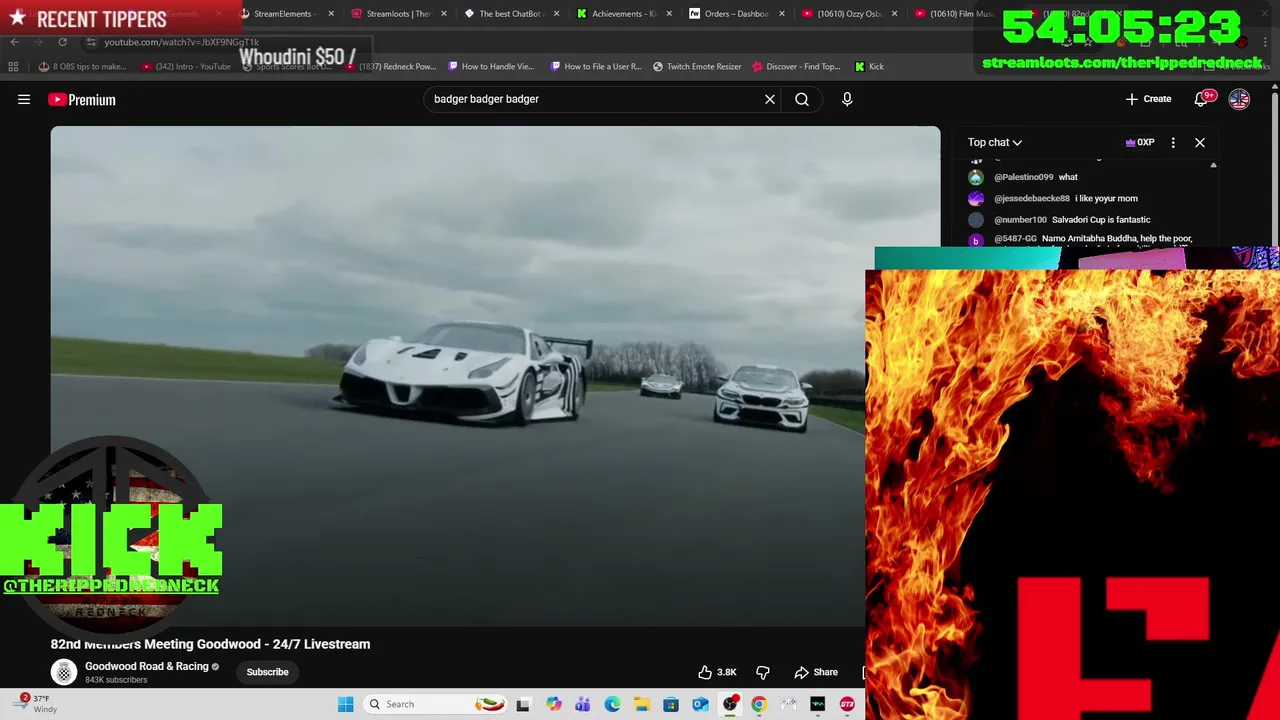The height and width of the screenshot is (720, 1280).
Task: Dislike the video with thumbs down
Action: coord(763,672)
